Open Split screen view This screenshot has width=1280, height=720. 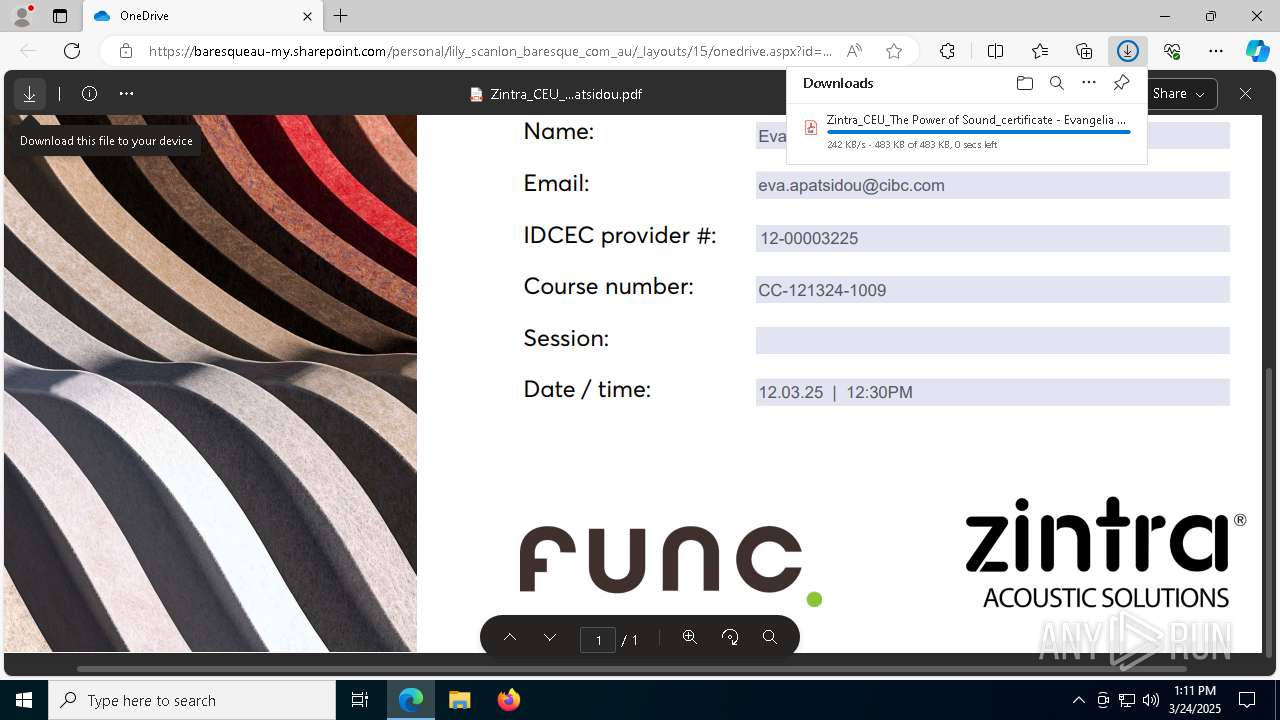pyautogui.click(x=996, y=51)
